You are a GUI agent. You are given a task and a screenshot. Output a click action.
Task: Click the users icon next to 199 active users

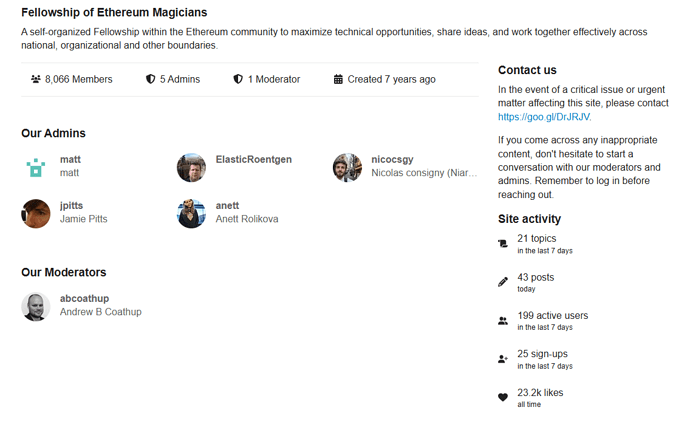point(503,320)
